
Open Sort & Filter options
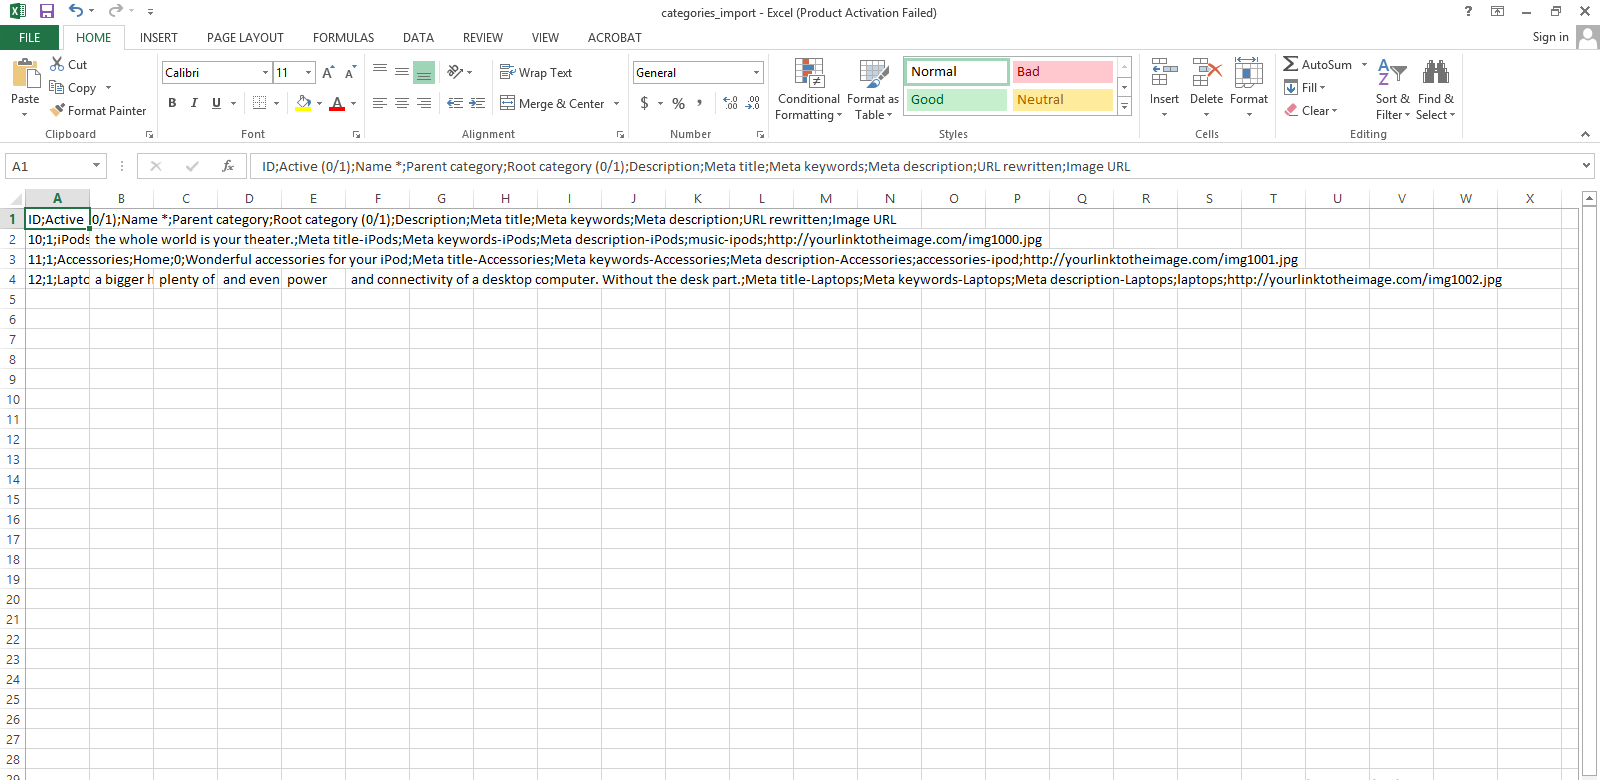(1392, 89)
